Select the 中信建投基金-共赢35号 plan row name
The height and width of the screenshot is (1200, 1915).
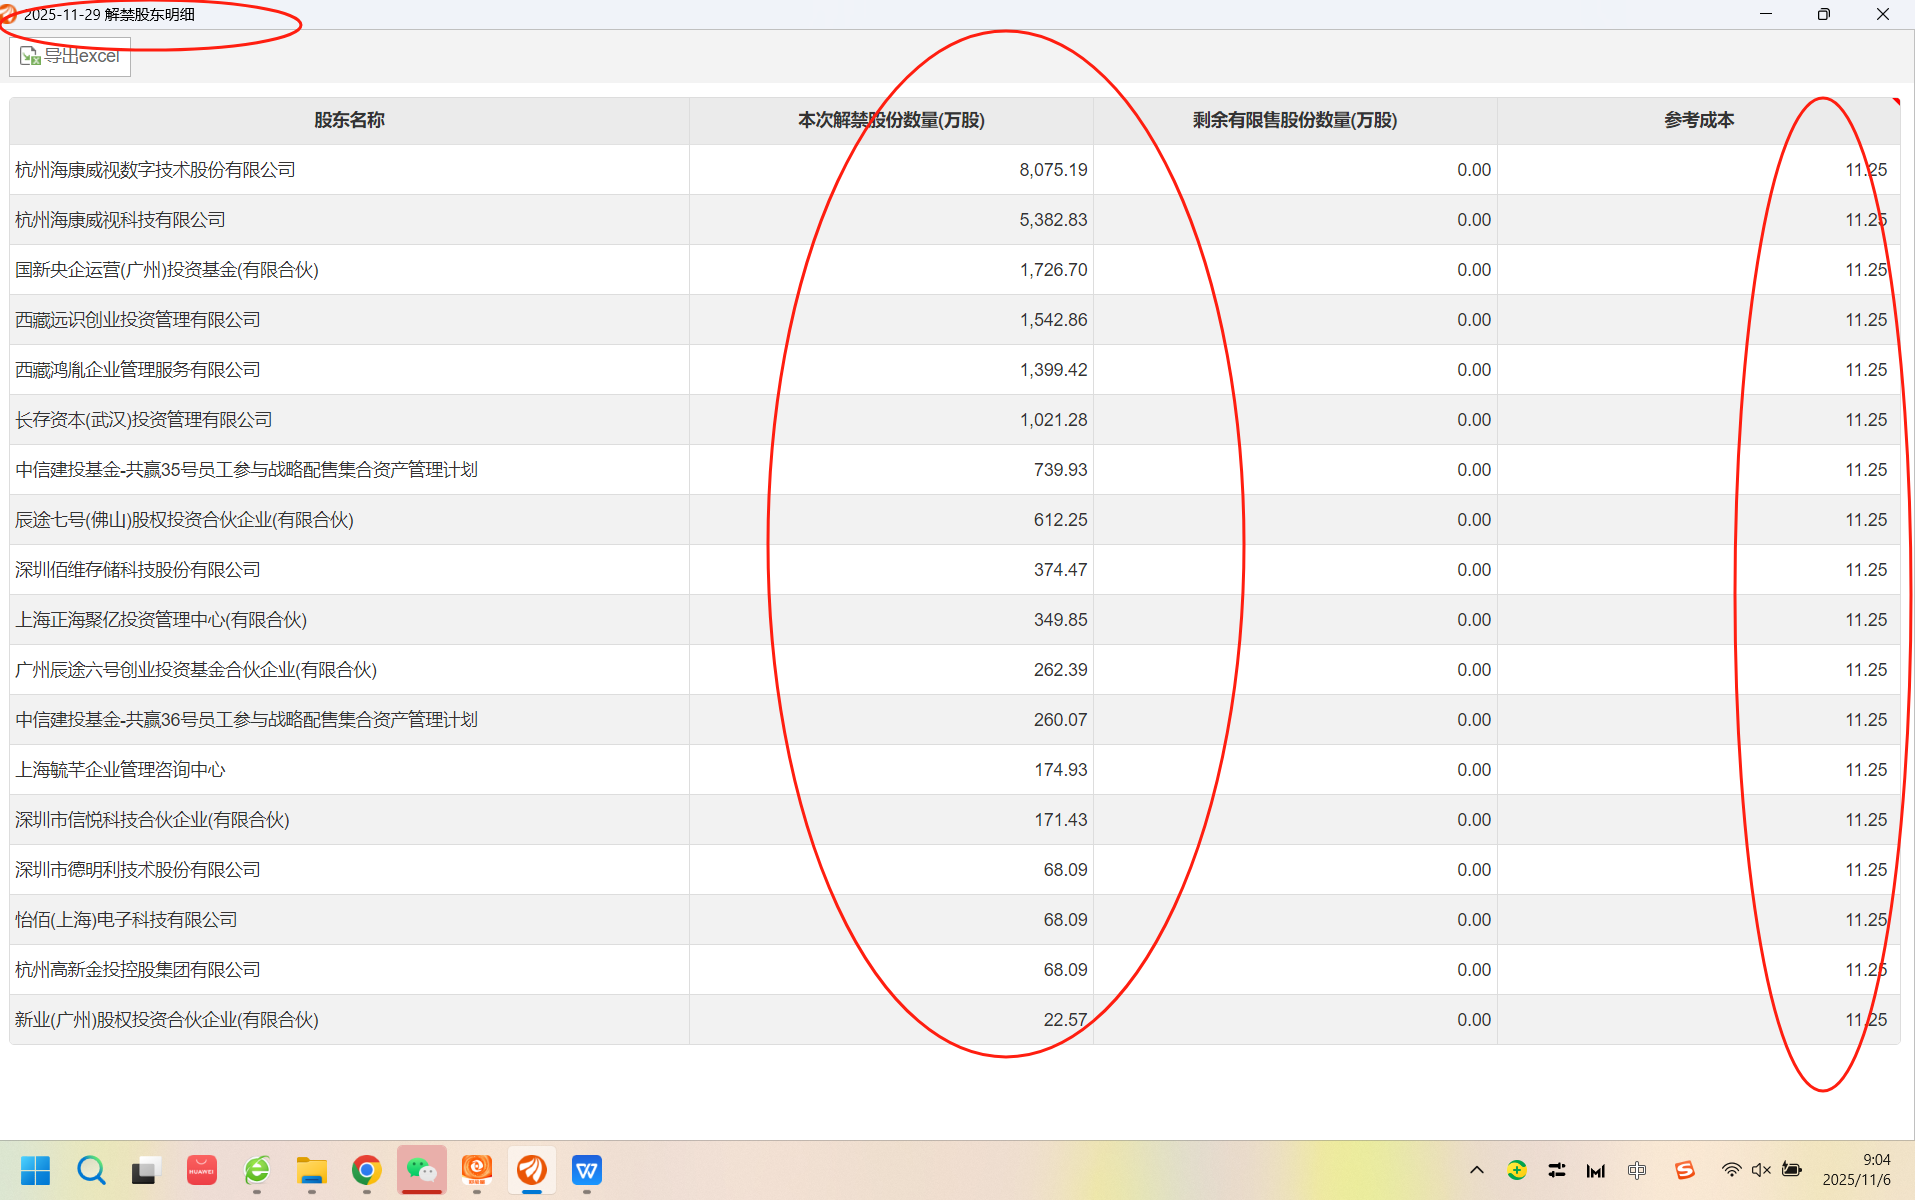(x=246, y=470)
